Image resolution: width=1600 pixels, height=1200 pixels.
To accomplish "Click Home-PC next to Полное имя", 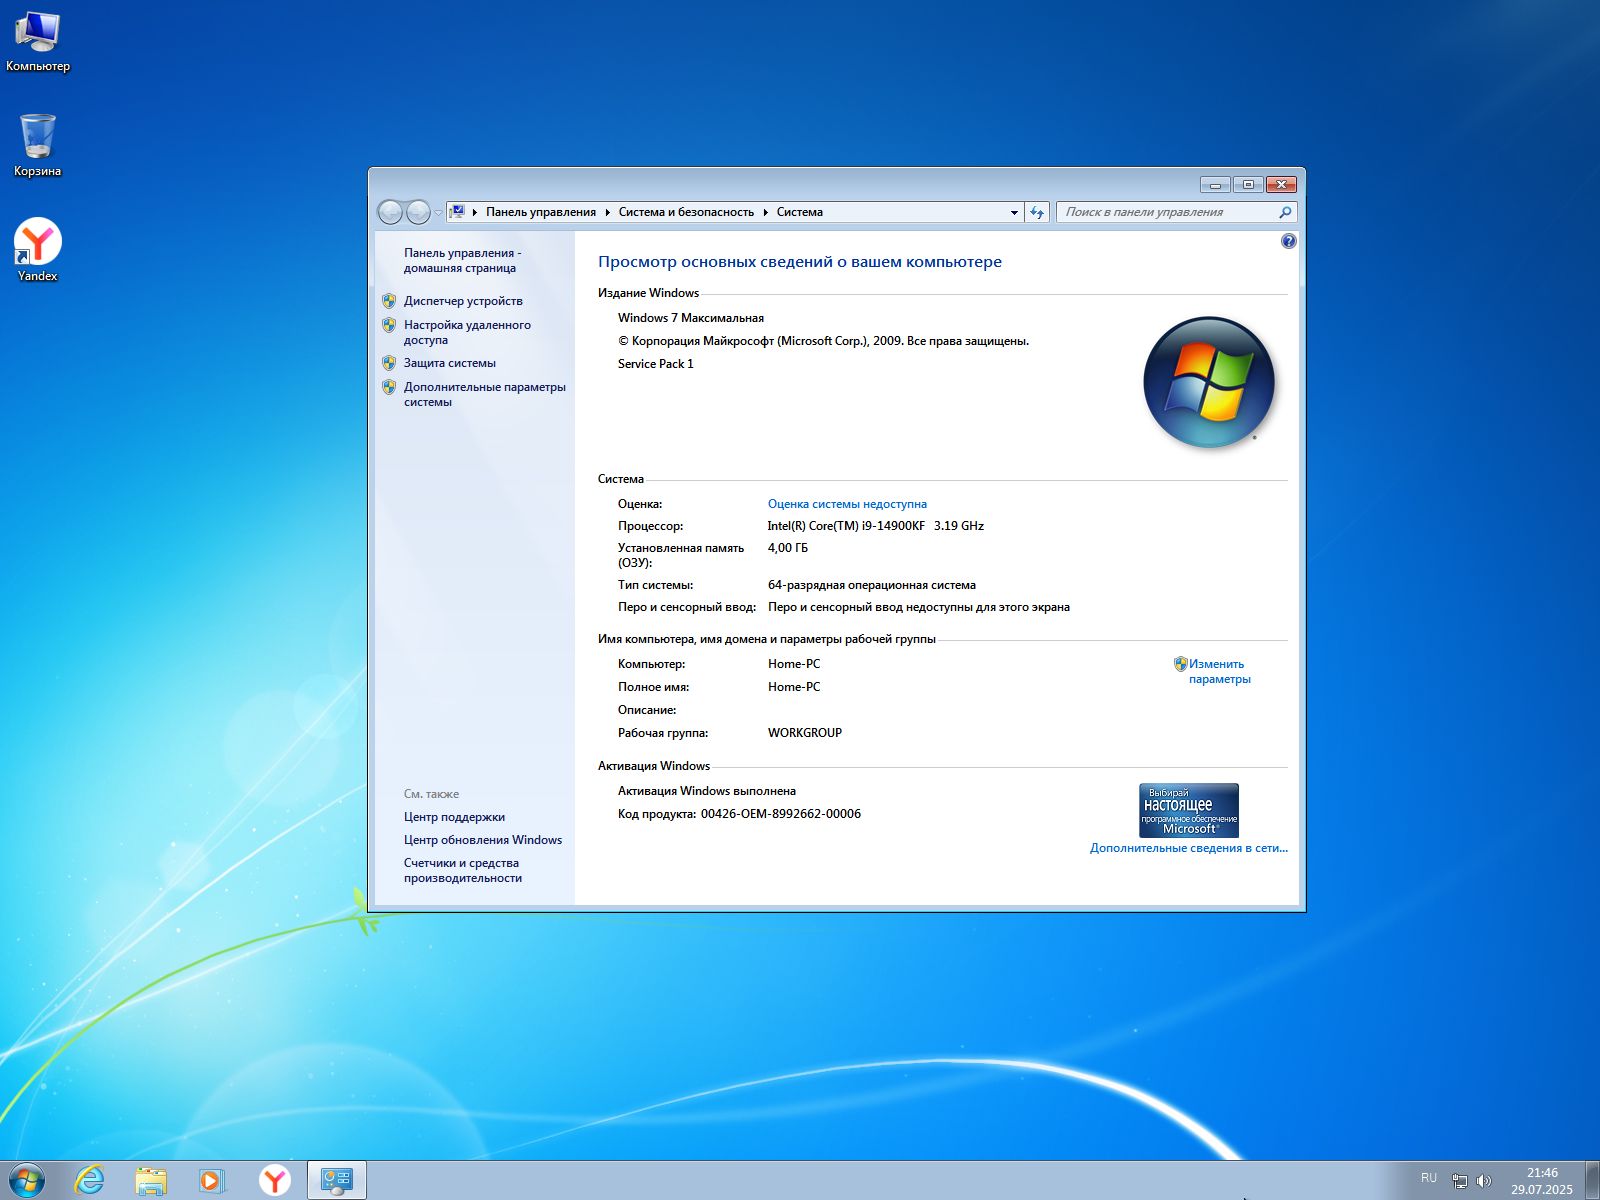I will point(794,687).
